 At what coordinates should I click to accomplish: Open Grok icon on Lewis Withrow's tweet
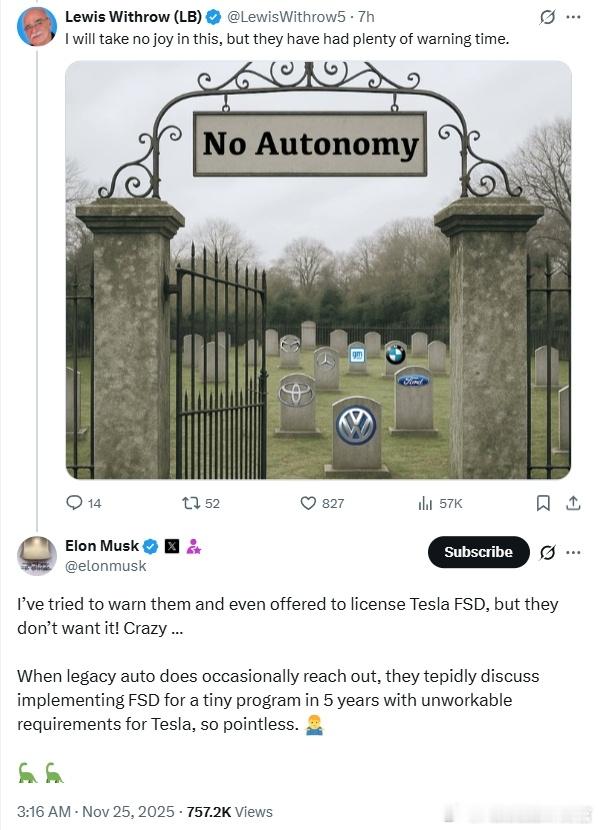click(x=547, y=17)
